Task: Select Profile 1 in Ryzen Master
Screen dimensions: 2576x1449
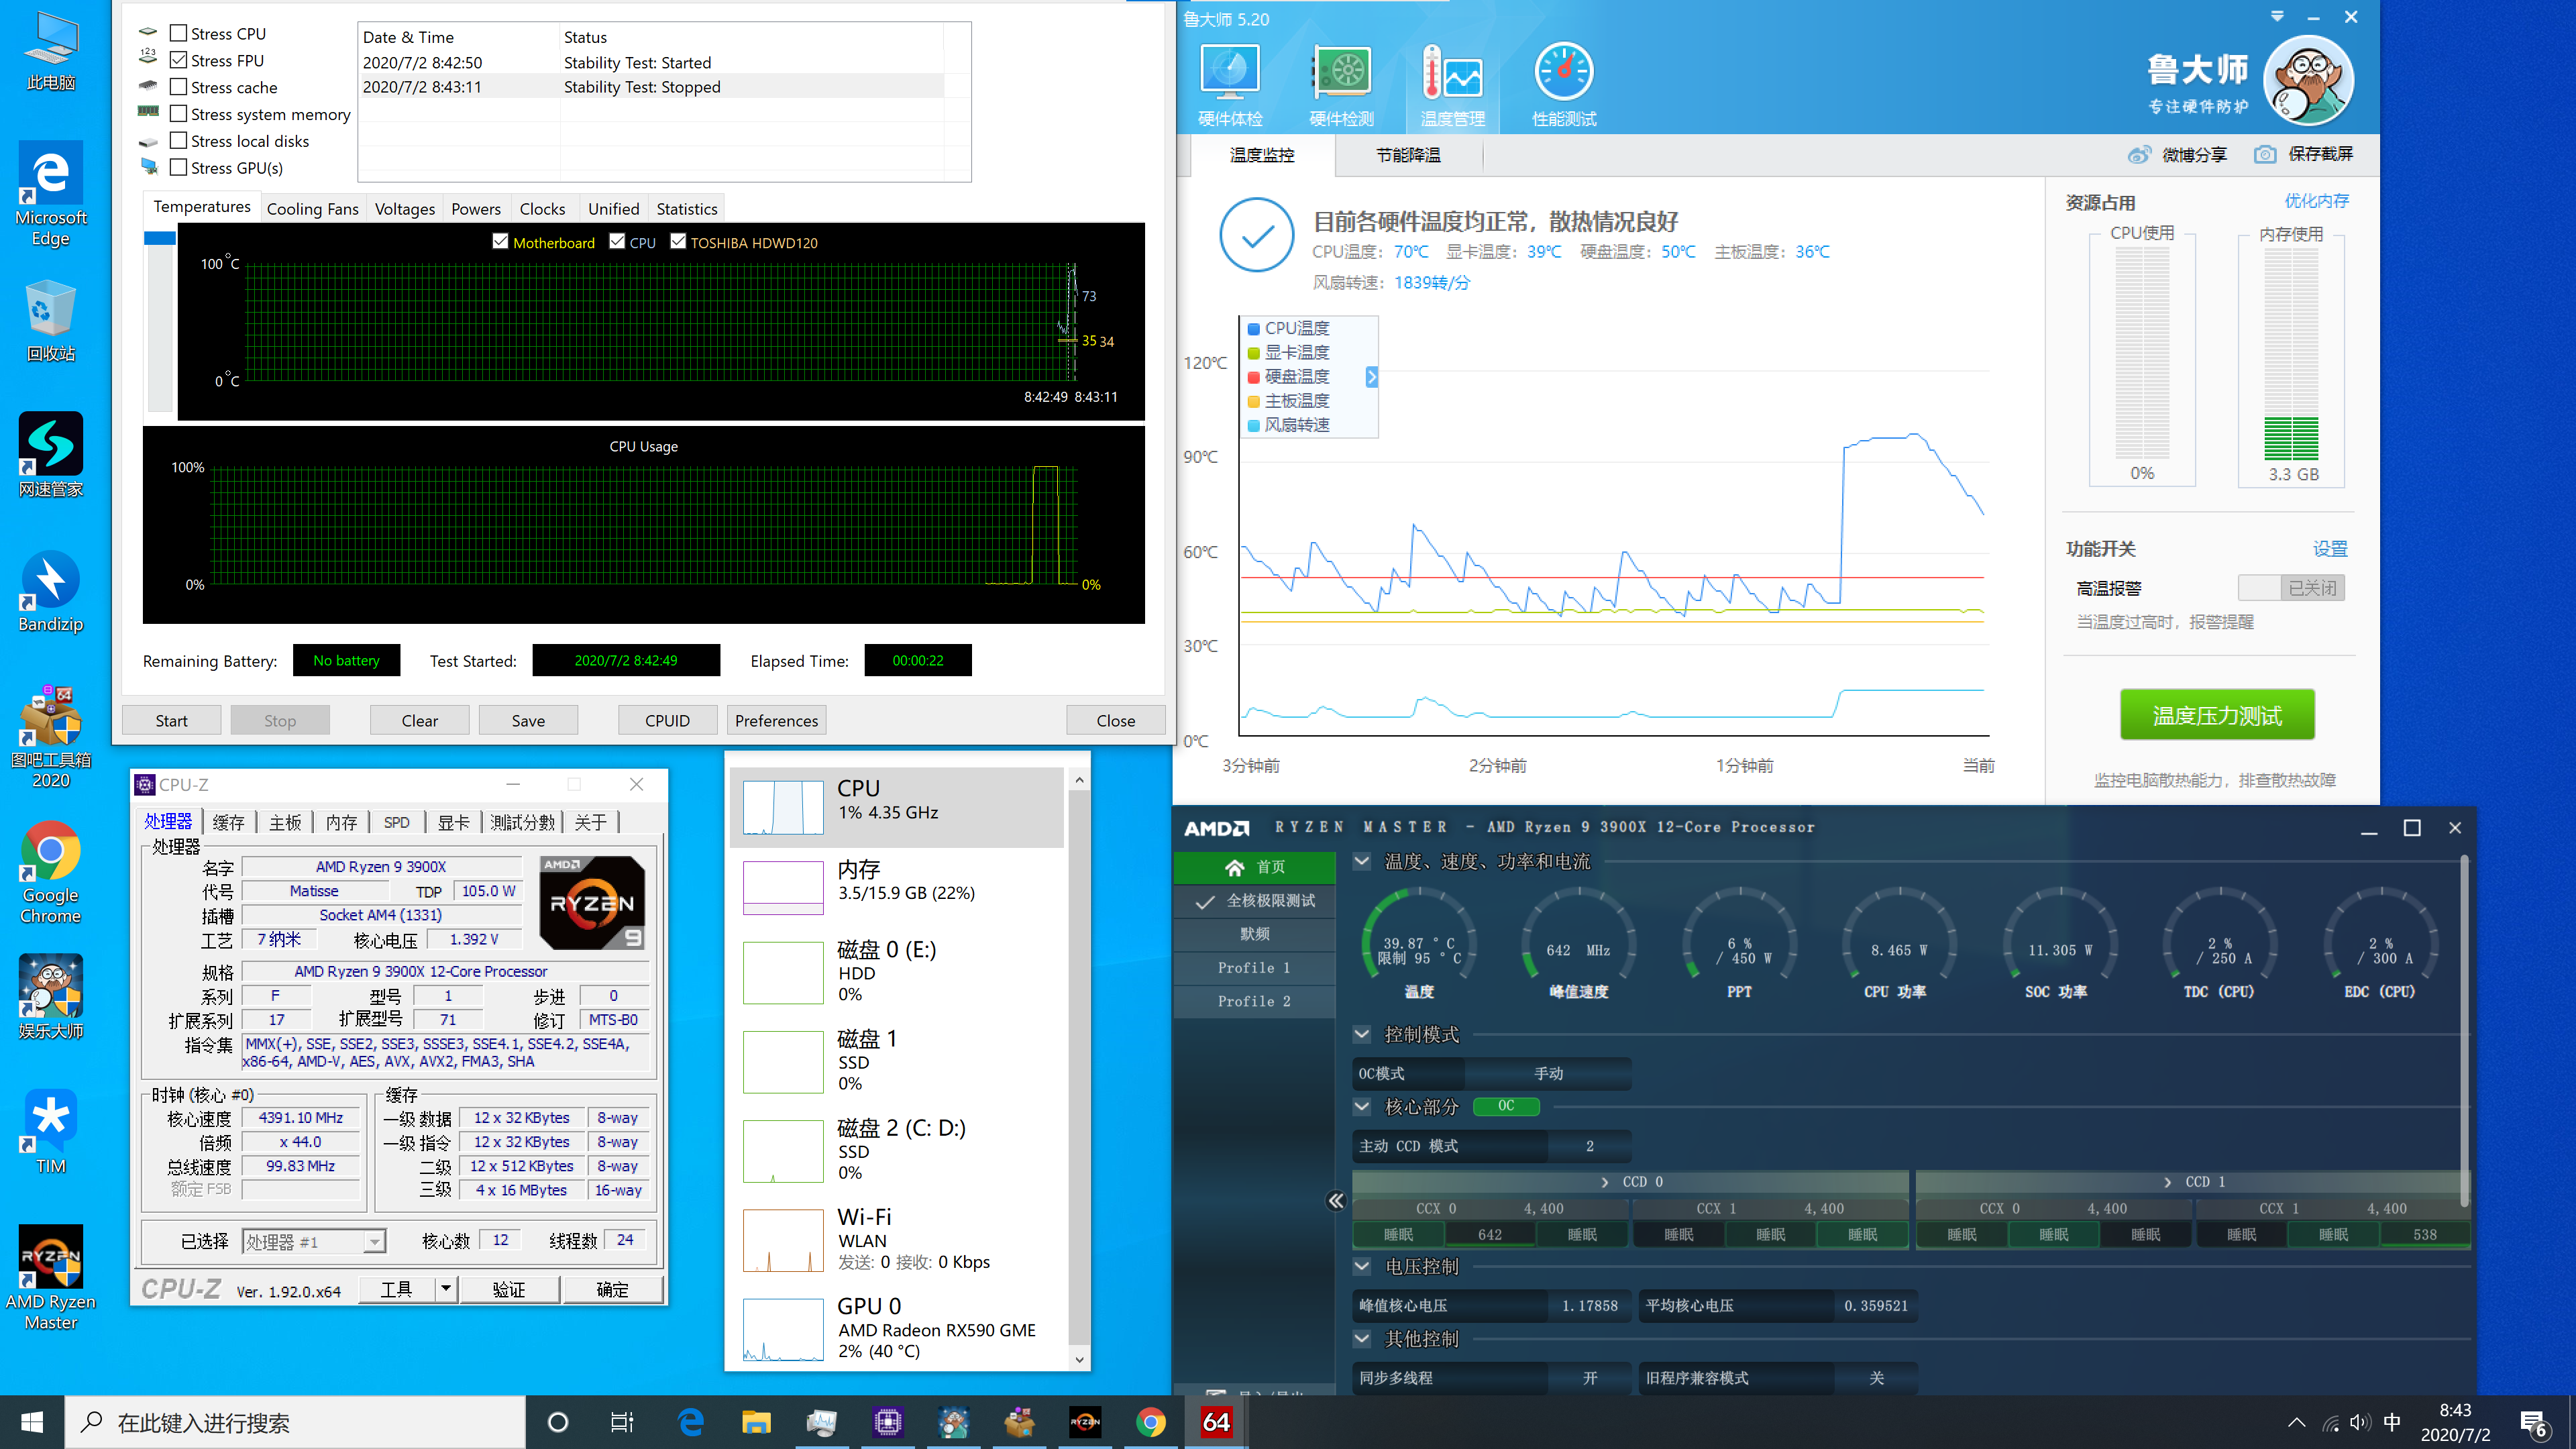Action: pos(1254,967)
